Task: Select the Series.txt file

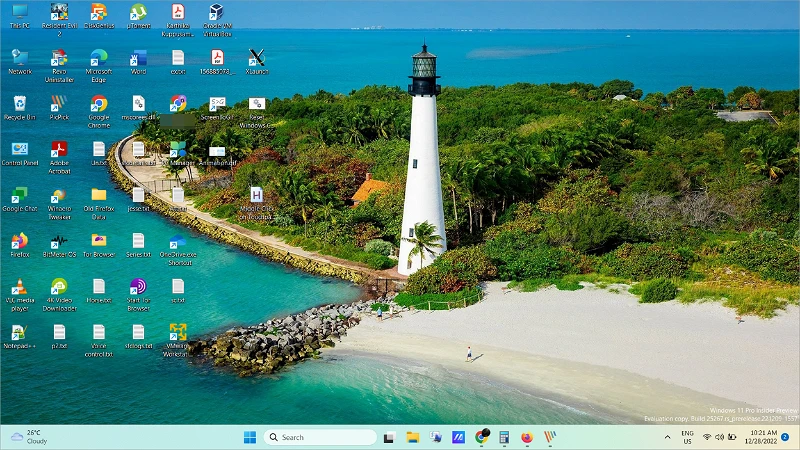Action: (x=138, y=245)
